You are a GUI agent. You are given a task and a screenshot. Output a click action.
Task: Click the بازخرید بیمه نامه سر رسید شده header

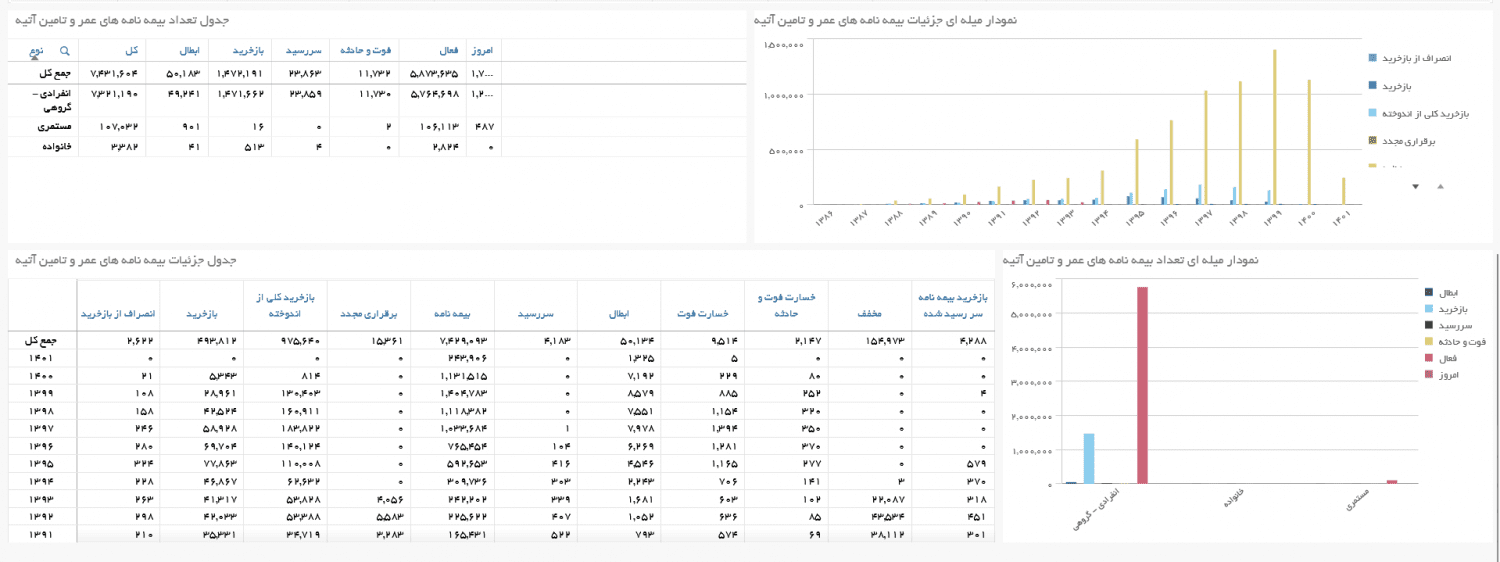pos(952,306)
